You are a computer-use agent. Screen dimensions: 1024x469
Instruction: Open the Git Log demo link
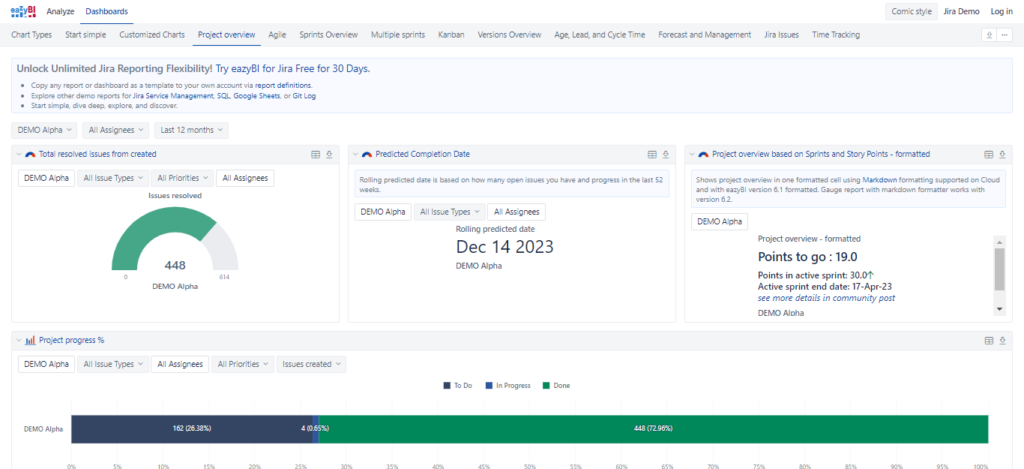(306, 95)
